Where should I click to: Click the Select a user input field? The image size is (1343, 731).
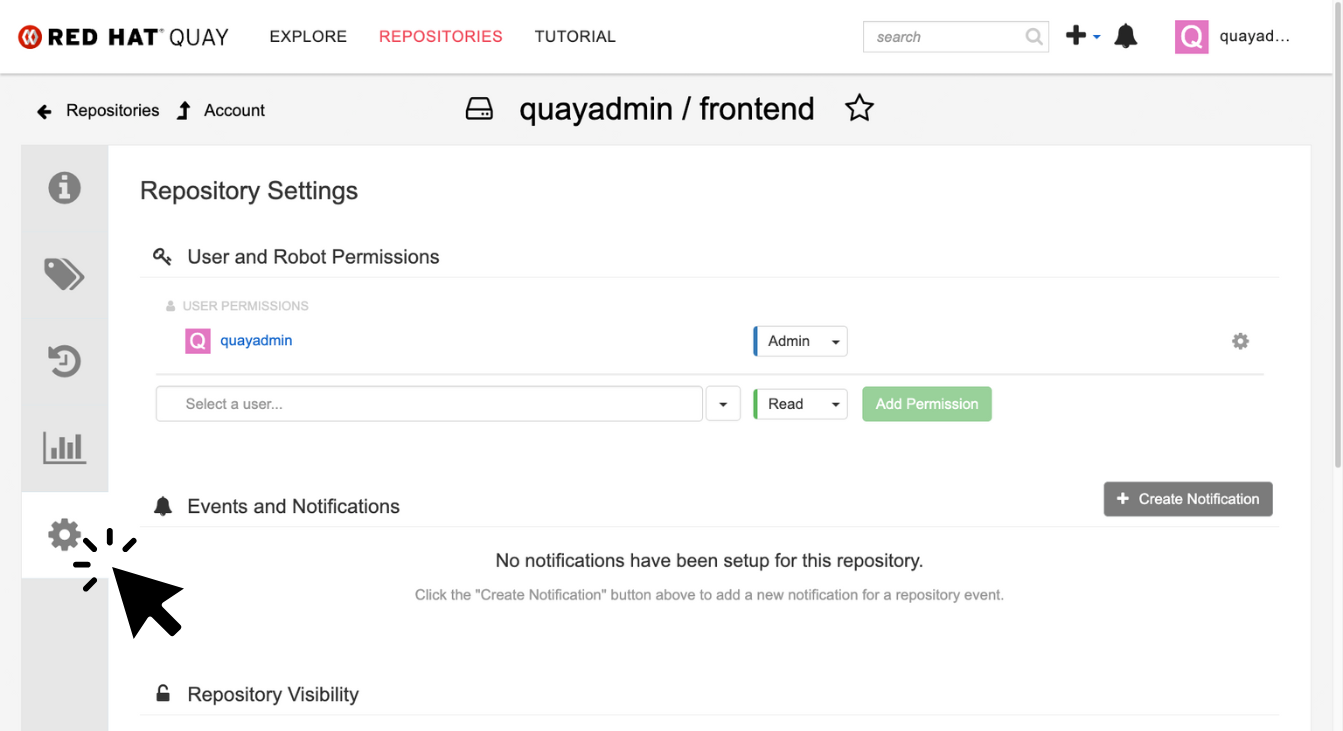click(x=429, y=404)
